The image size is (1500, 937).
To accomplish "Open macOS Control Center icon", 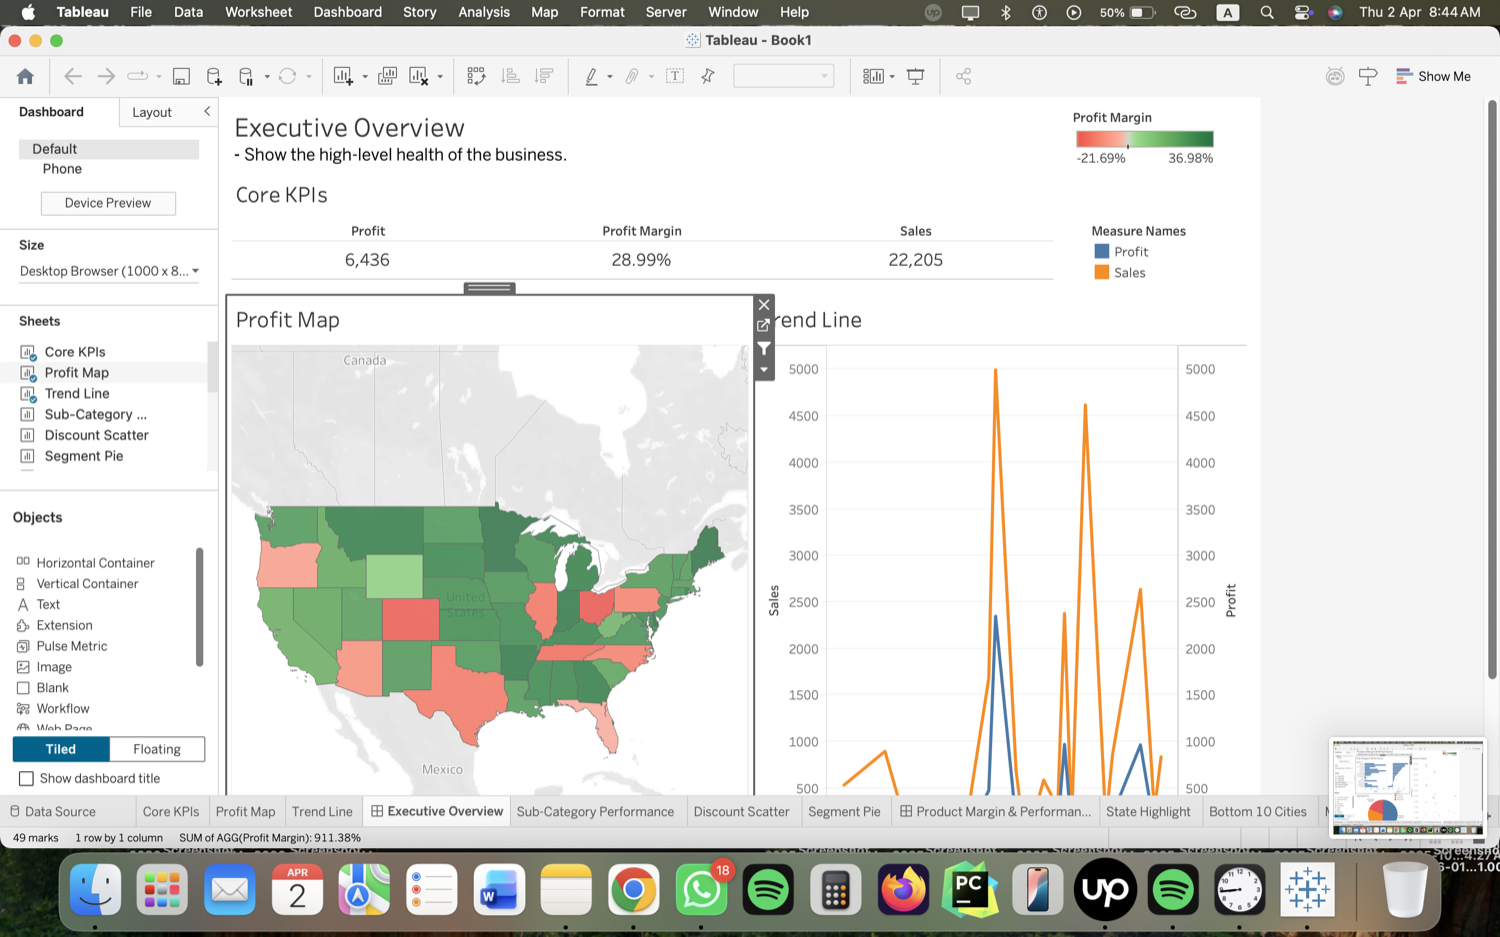I will pyautogui.click(x=1302, y=12).
